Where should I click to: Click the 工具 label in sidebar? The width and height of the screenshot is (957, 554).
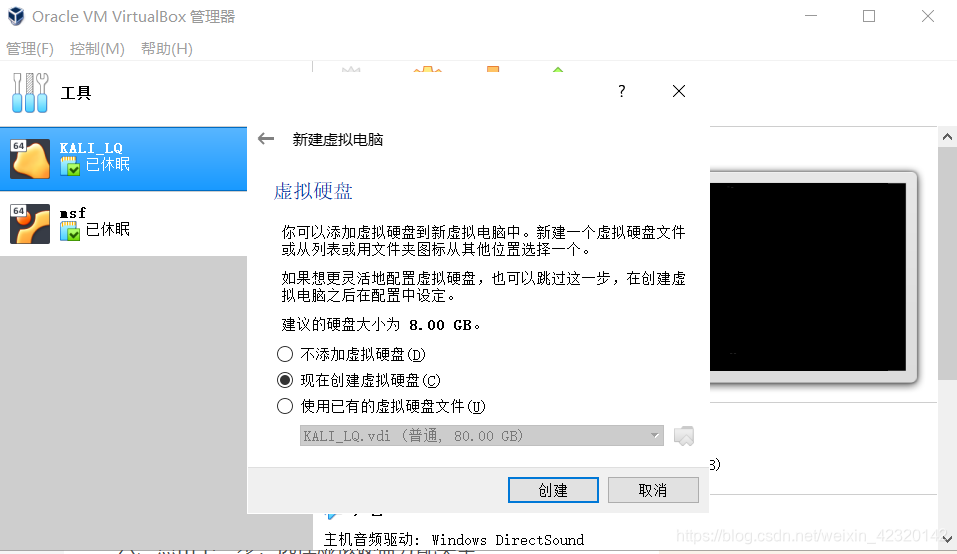(x=76, y=93)
